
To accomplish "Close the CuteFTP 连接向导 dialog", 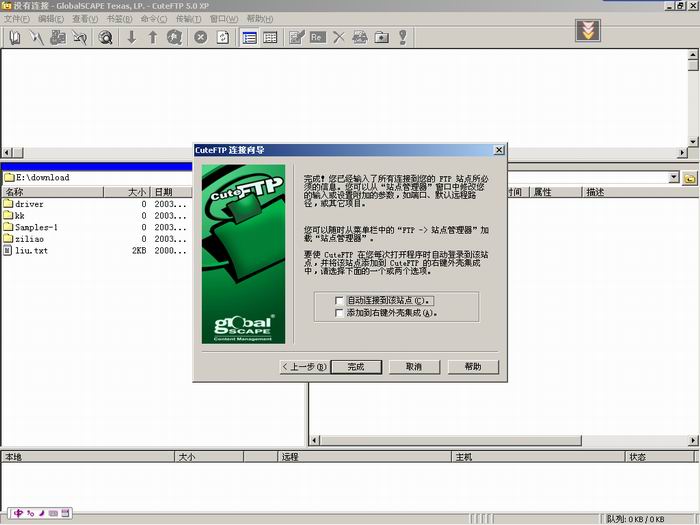I will click(x=499, y=150).
